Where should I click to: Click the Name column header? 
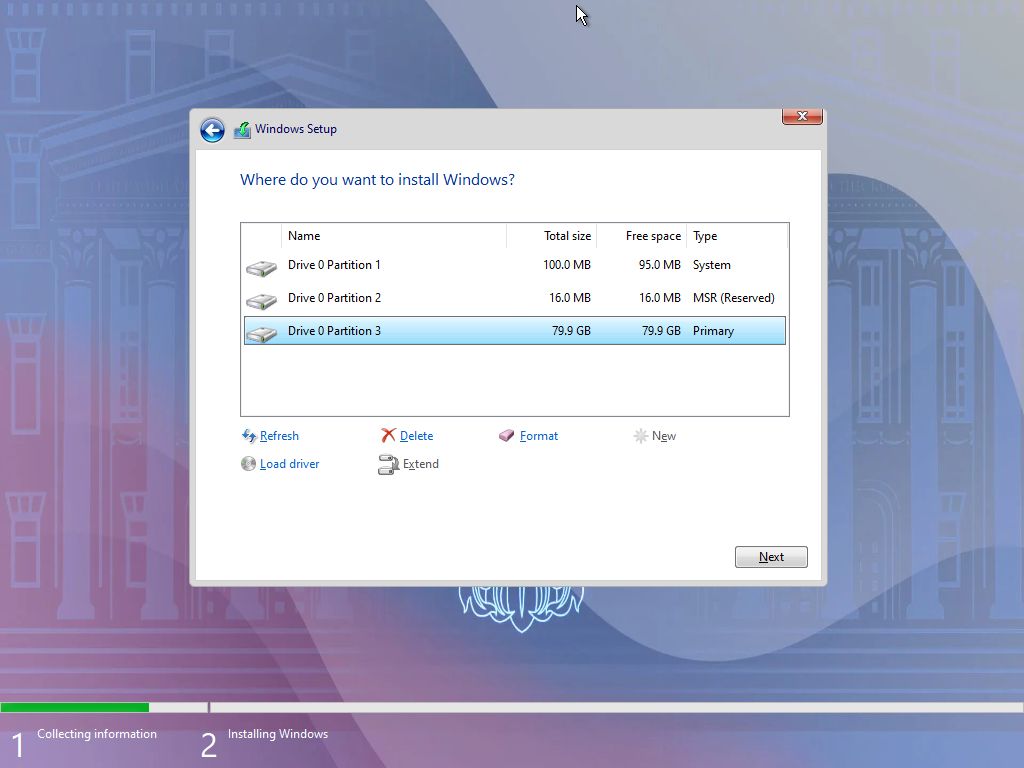tap(394, 236)
